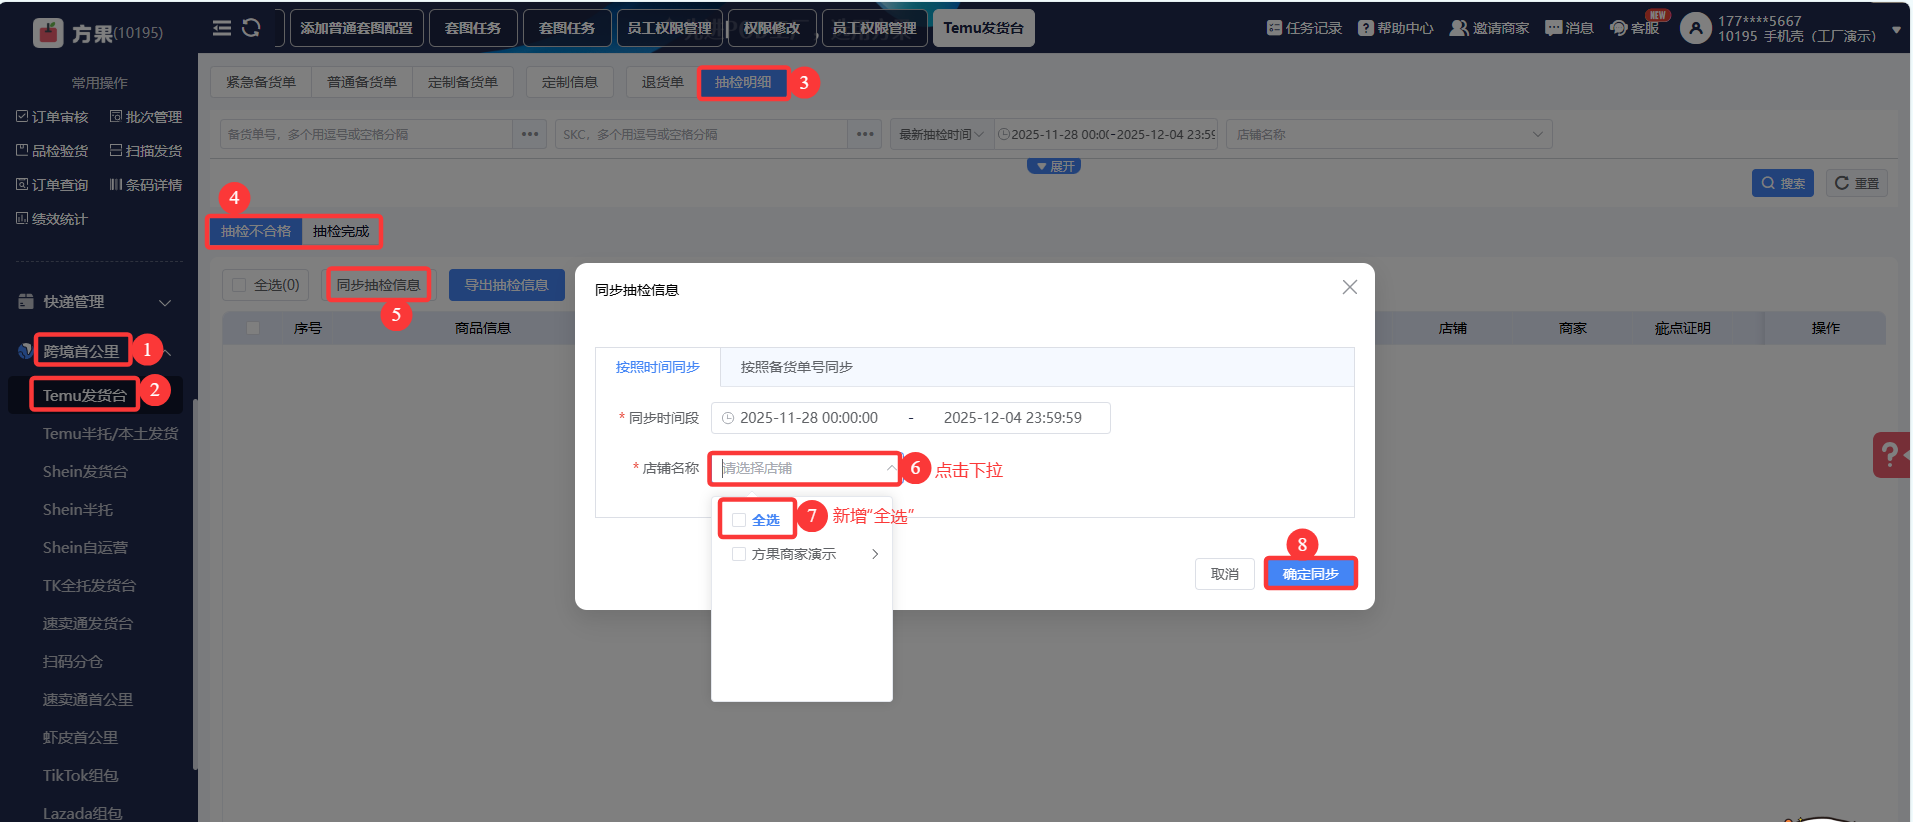Switch to 定制信息 tab

[x=570, y=82]
